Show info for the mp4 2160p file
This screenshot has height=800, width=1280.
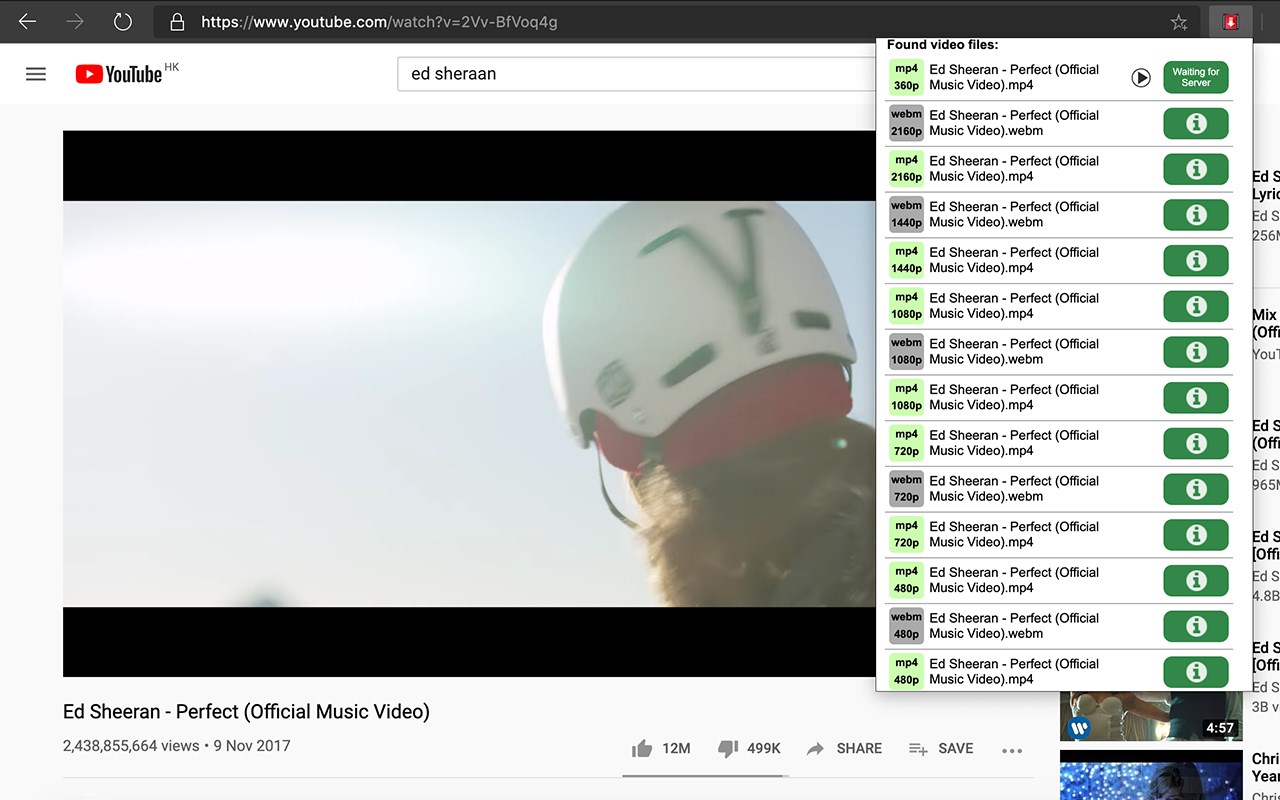click(x=1196, y=169)
